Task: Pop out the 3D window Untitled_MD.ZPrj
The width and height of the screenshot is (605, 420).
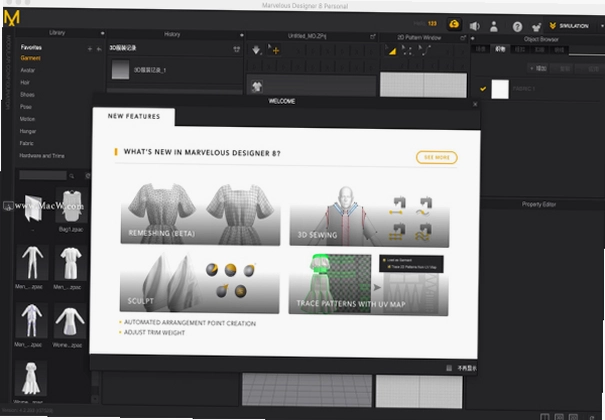Action: click(x=372, y=37)
